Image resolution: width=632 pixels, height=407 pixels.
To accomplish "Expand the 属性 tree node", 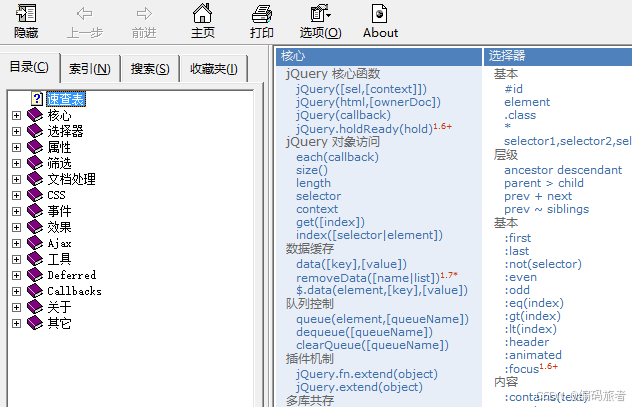I will click(16, 147).
